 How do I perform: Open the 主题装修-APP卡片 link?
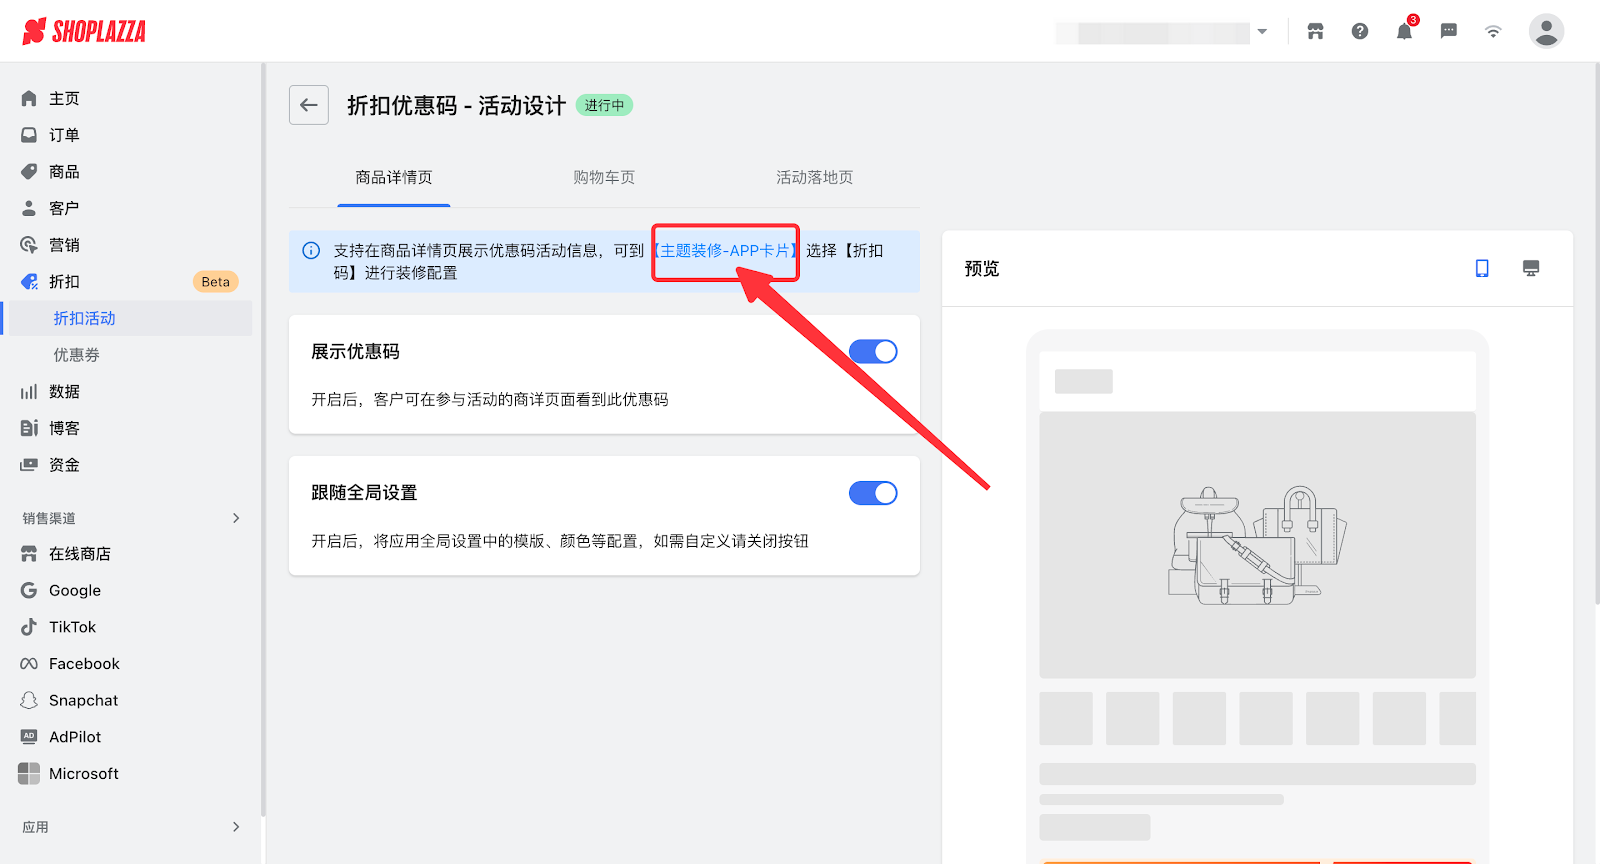point(725,251)
